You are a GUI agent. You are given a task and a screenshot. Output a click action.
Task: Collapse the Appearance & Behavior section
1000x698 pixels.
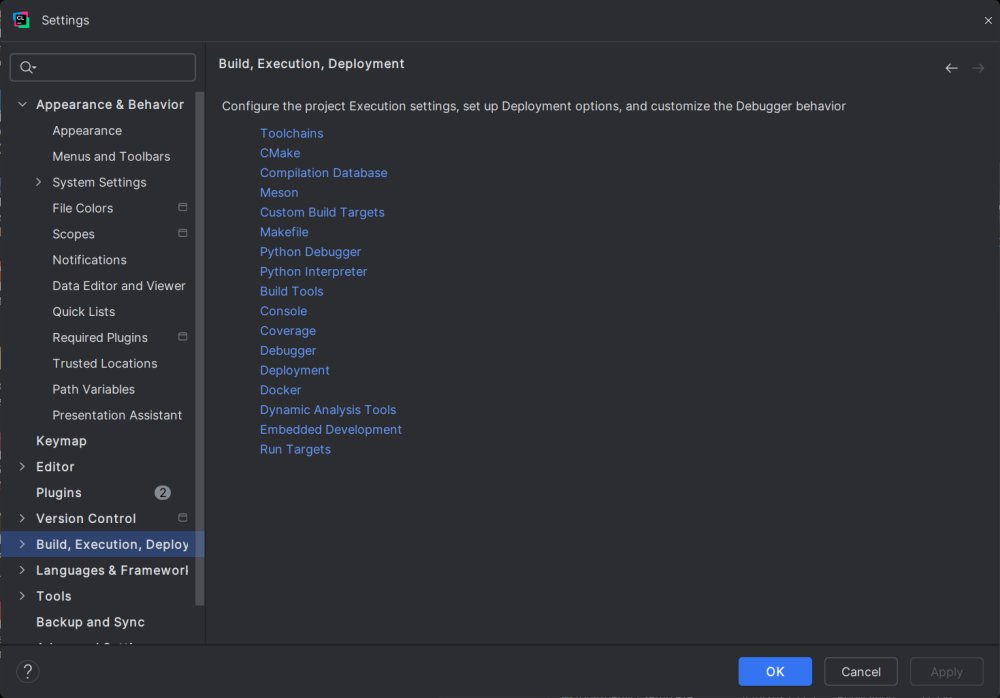tap(22, 104)
